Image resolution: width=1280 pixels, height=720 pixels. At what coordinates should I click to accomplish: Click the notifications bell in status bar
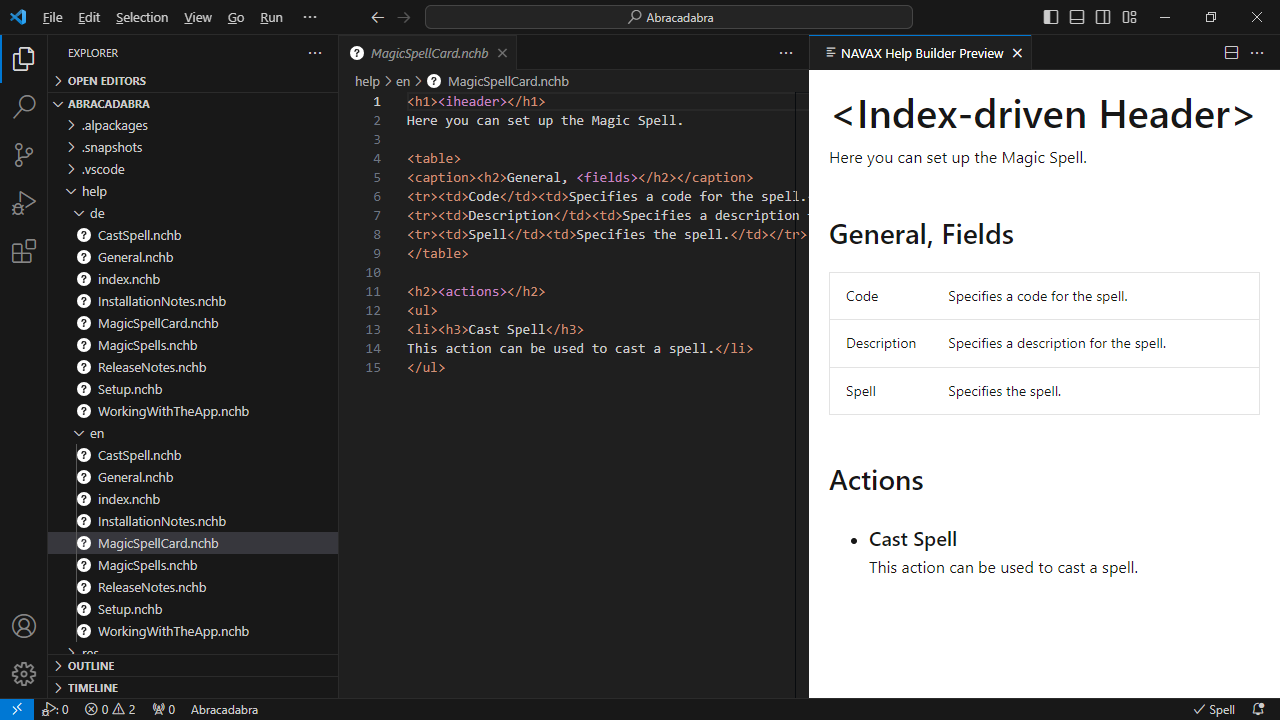click(x=1259, y=709)
